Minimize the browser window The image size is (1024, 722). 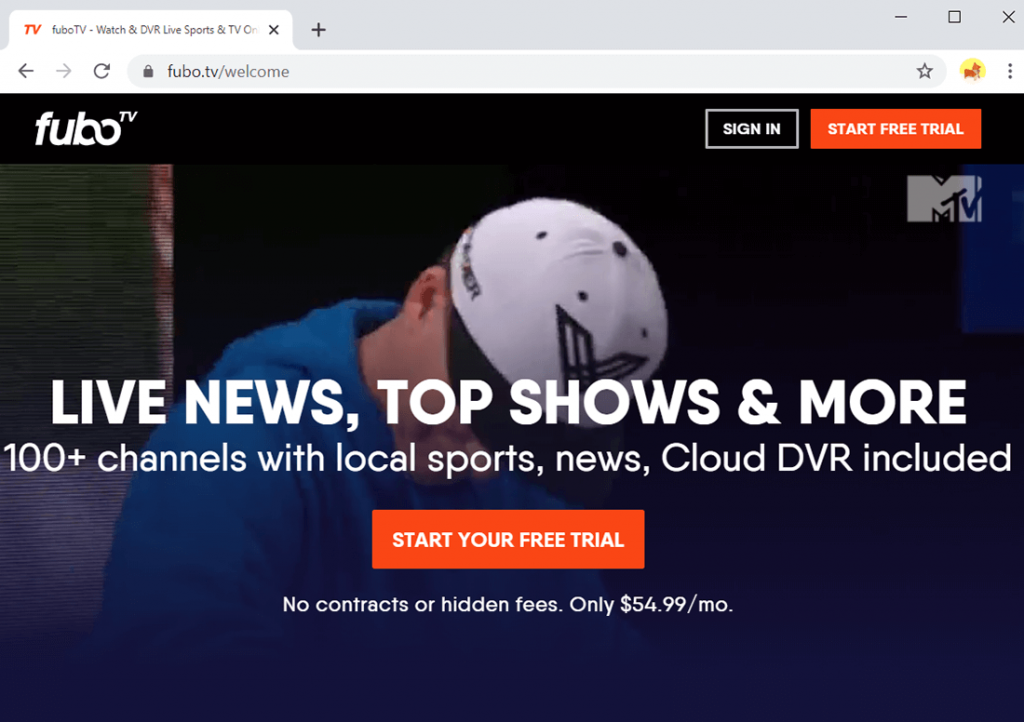[x=901, y=17]
